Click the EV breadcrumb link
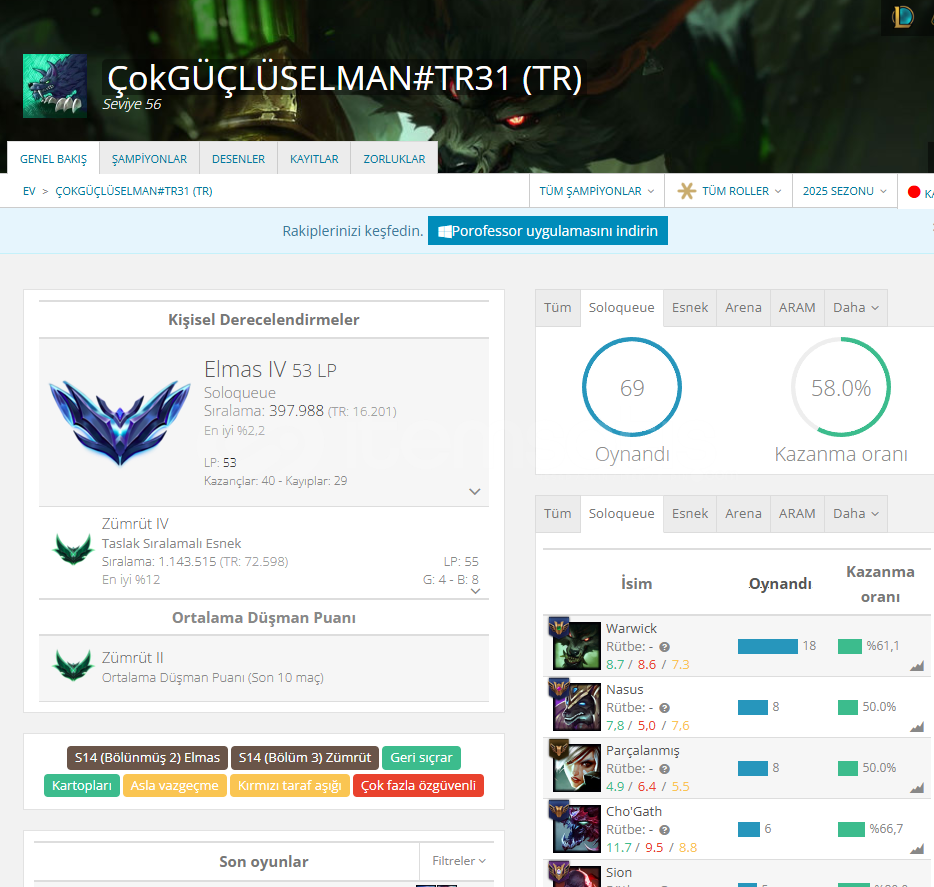 point(29,191)
